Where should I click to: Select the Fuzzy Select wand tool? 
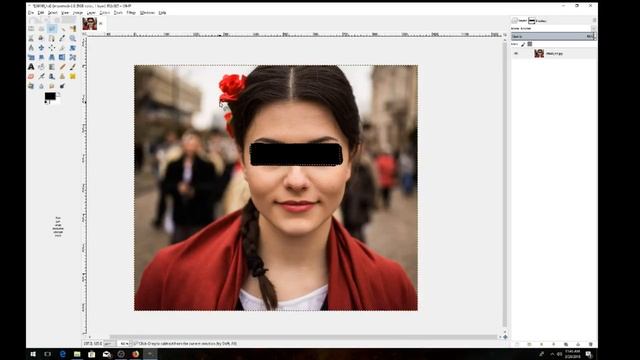pyautogui.click(x=62, y=29)
